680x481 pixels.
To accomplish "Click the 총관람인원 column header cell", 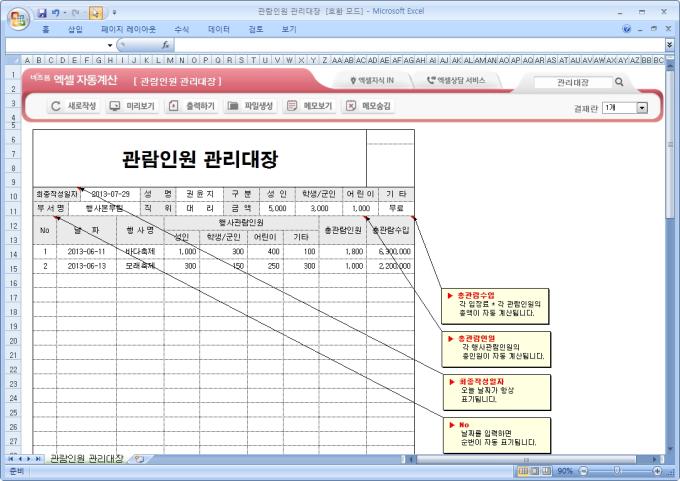I will click(343, 230).
